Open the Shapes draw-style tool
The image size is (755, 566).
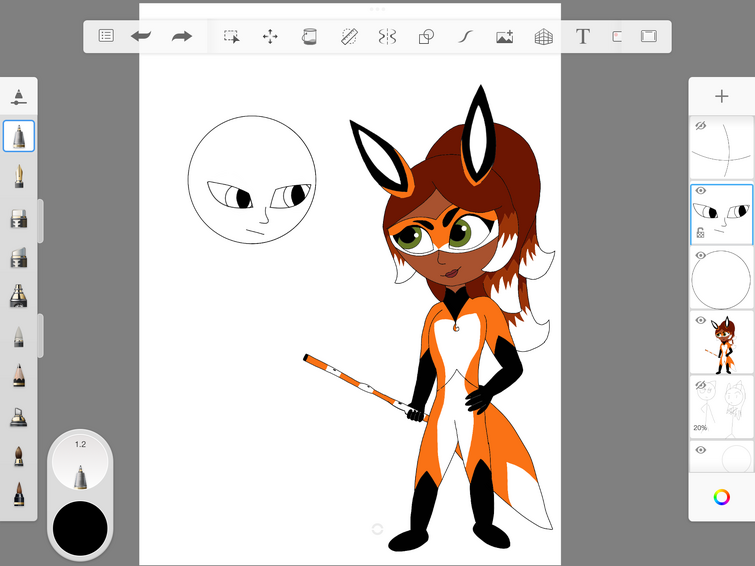426,37
